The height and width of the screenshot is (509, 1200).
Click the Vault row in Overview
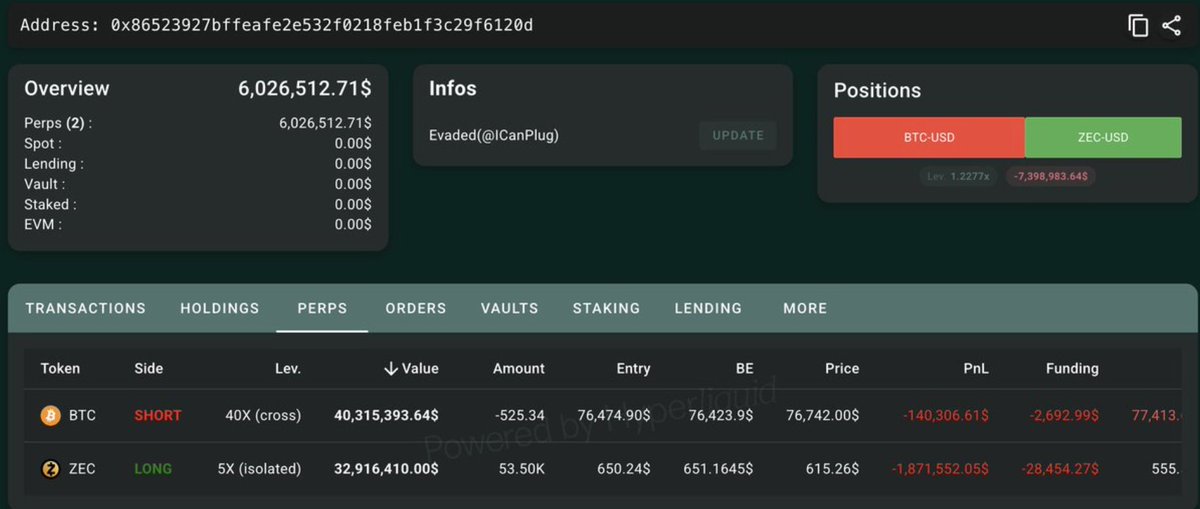click(x=198, y=184)
